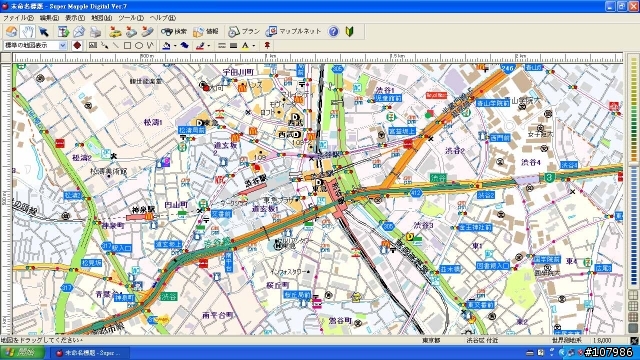Open the ヘルプ(H) menu
The image size is (640, 360).
click(162, 18)
